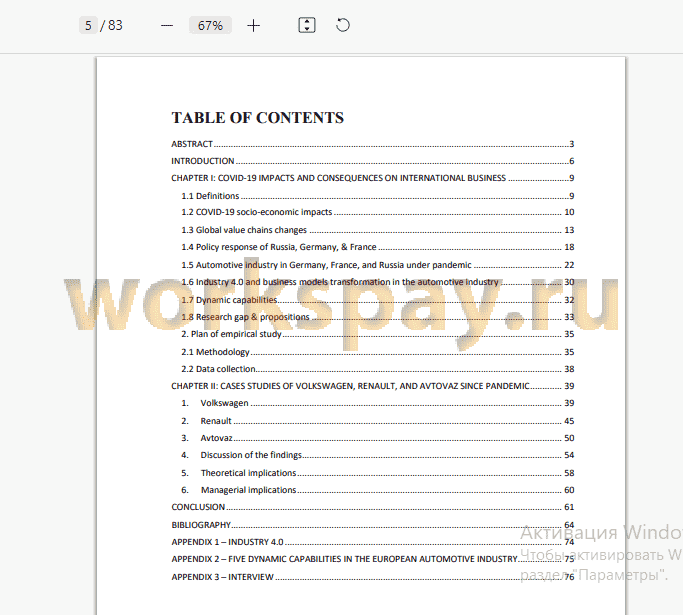Go to the Renault section entry
Viewport: 683px width, 615px height.
pyautogui.click(x=378, y=421)
